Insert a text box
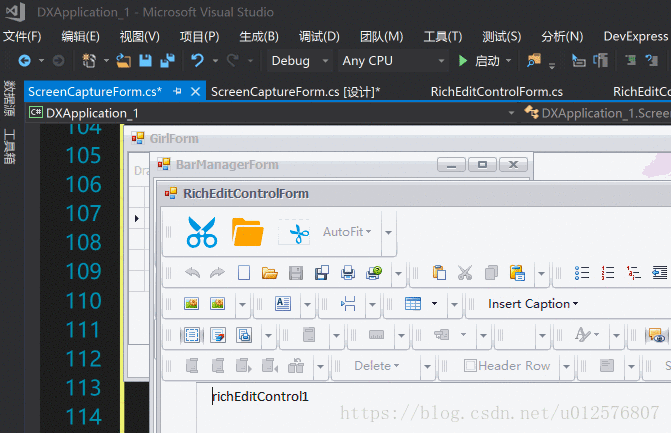Viewport: 671px width, 433px height. 283,304
